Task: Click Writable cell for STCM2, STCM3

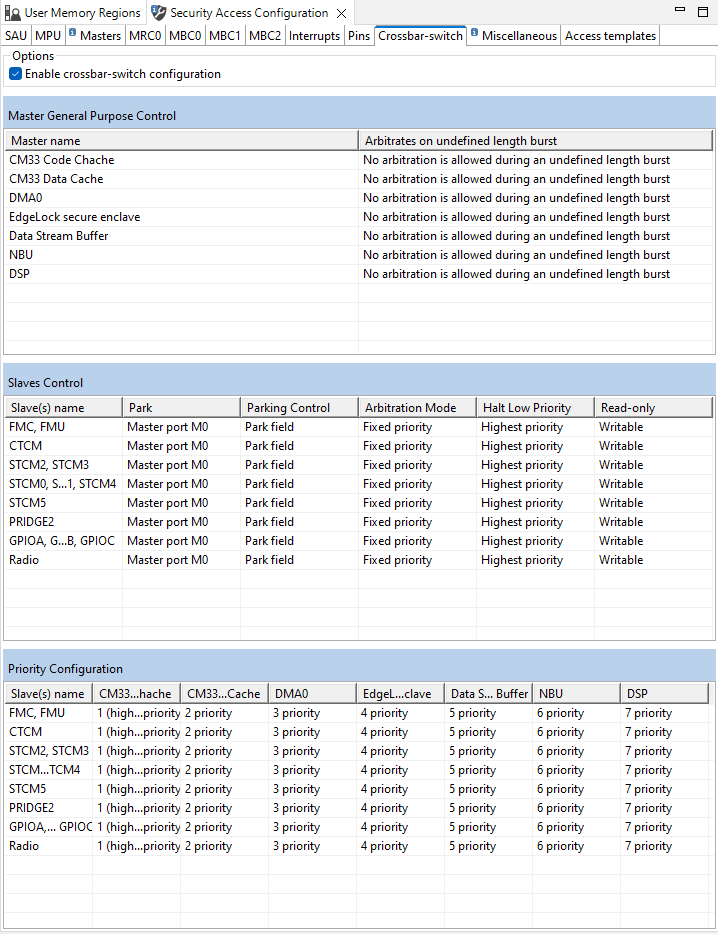Action: [x=653, y=465]
